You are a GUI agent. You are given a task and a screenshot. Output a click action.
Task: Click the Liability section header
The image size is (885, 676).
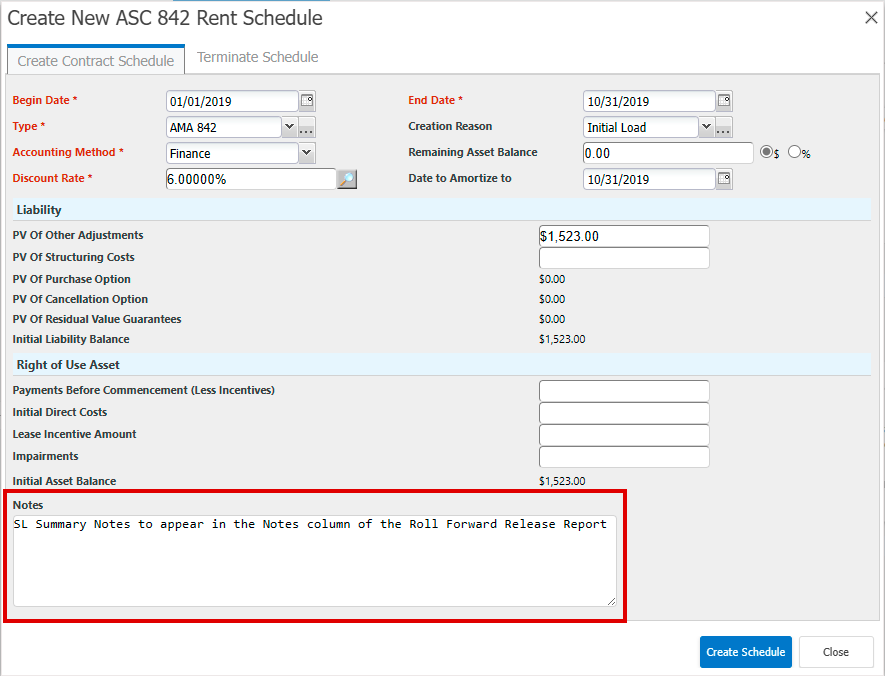pos(442,210)
